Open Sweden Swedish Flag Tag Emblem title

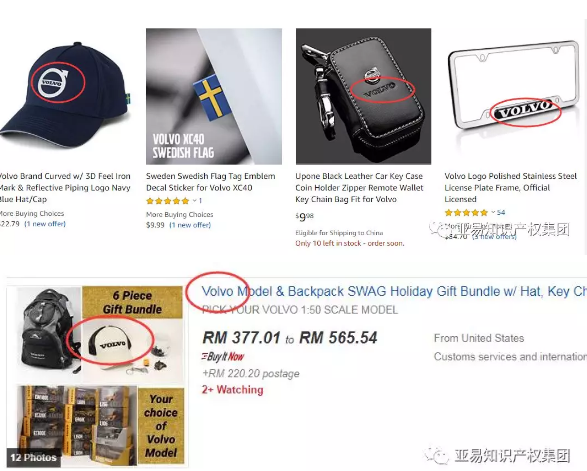(211, 182)
